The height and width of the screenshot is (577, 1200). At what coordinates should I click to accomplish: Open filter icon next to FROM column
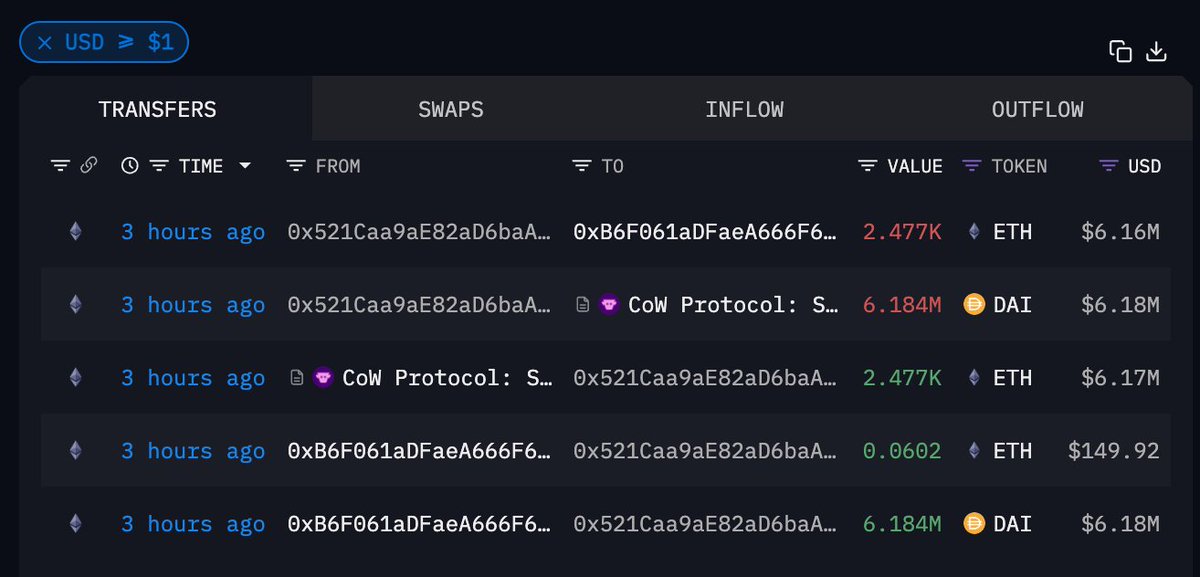296,166
